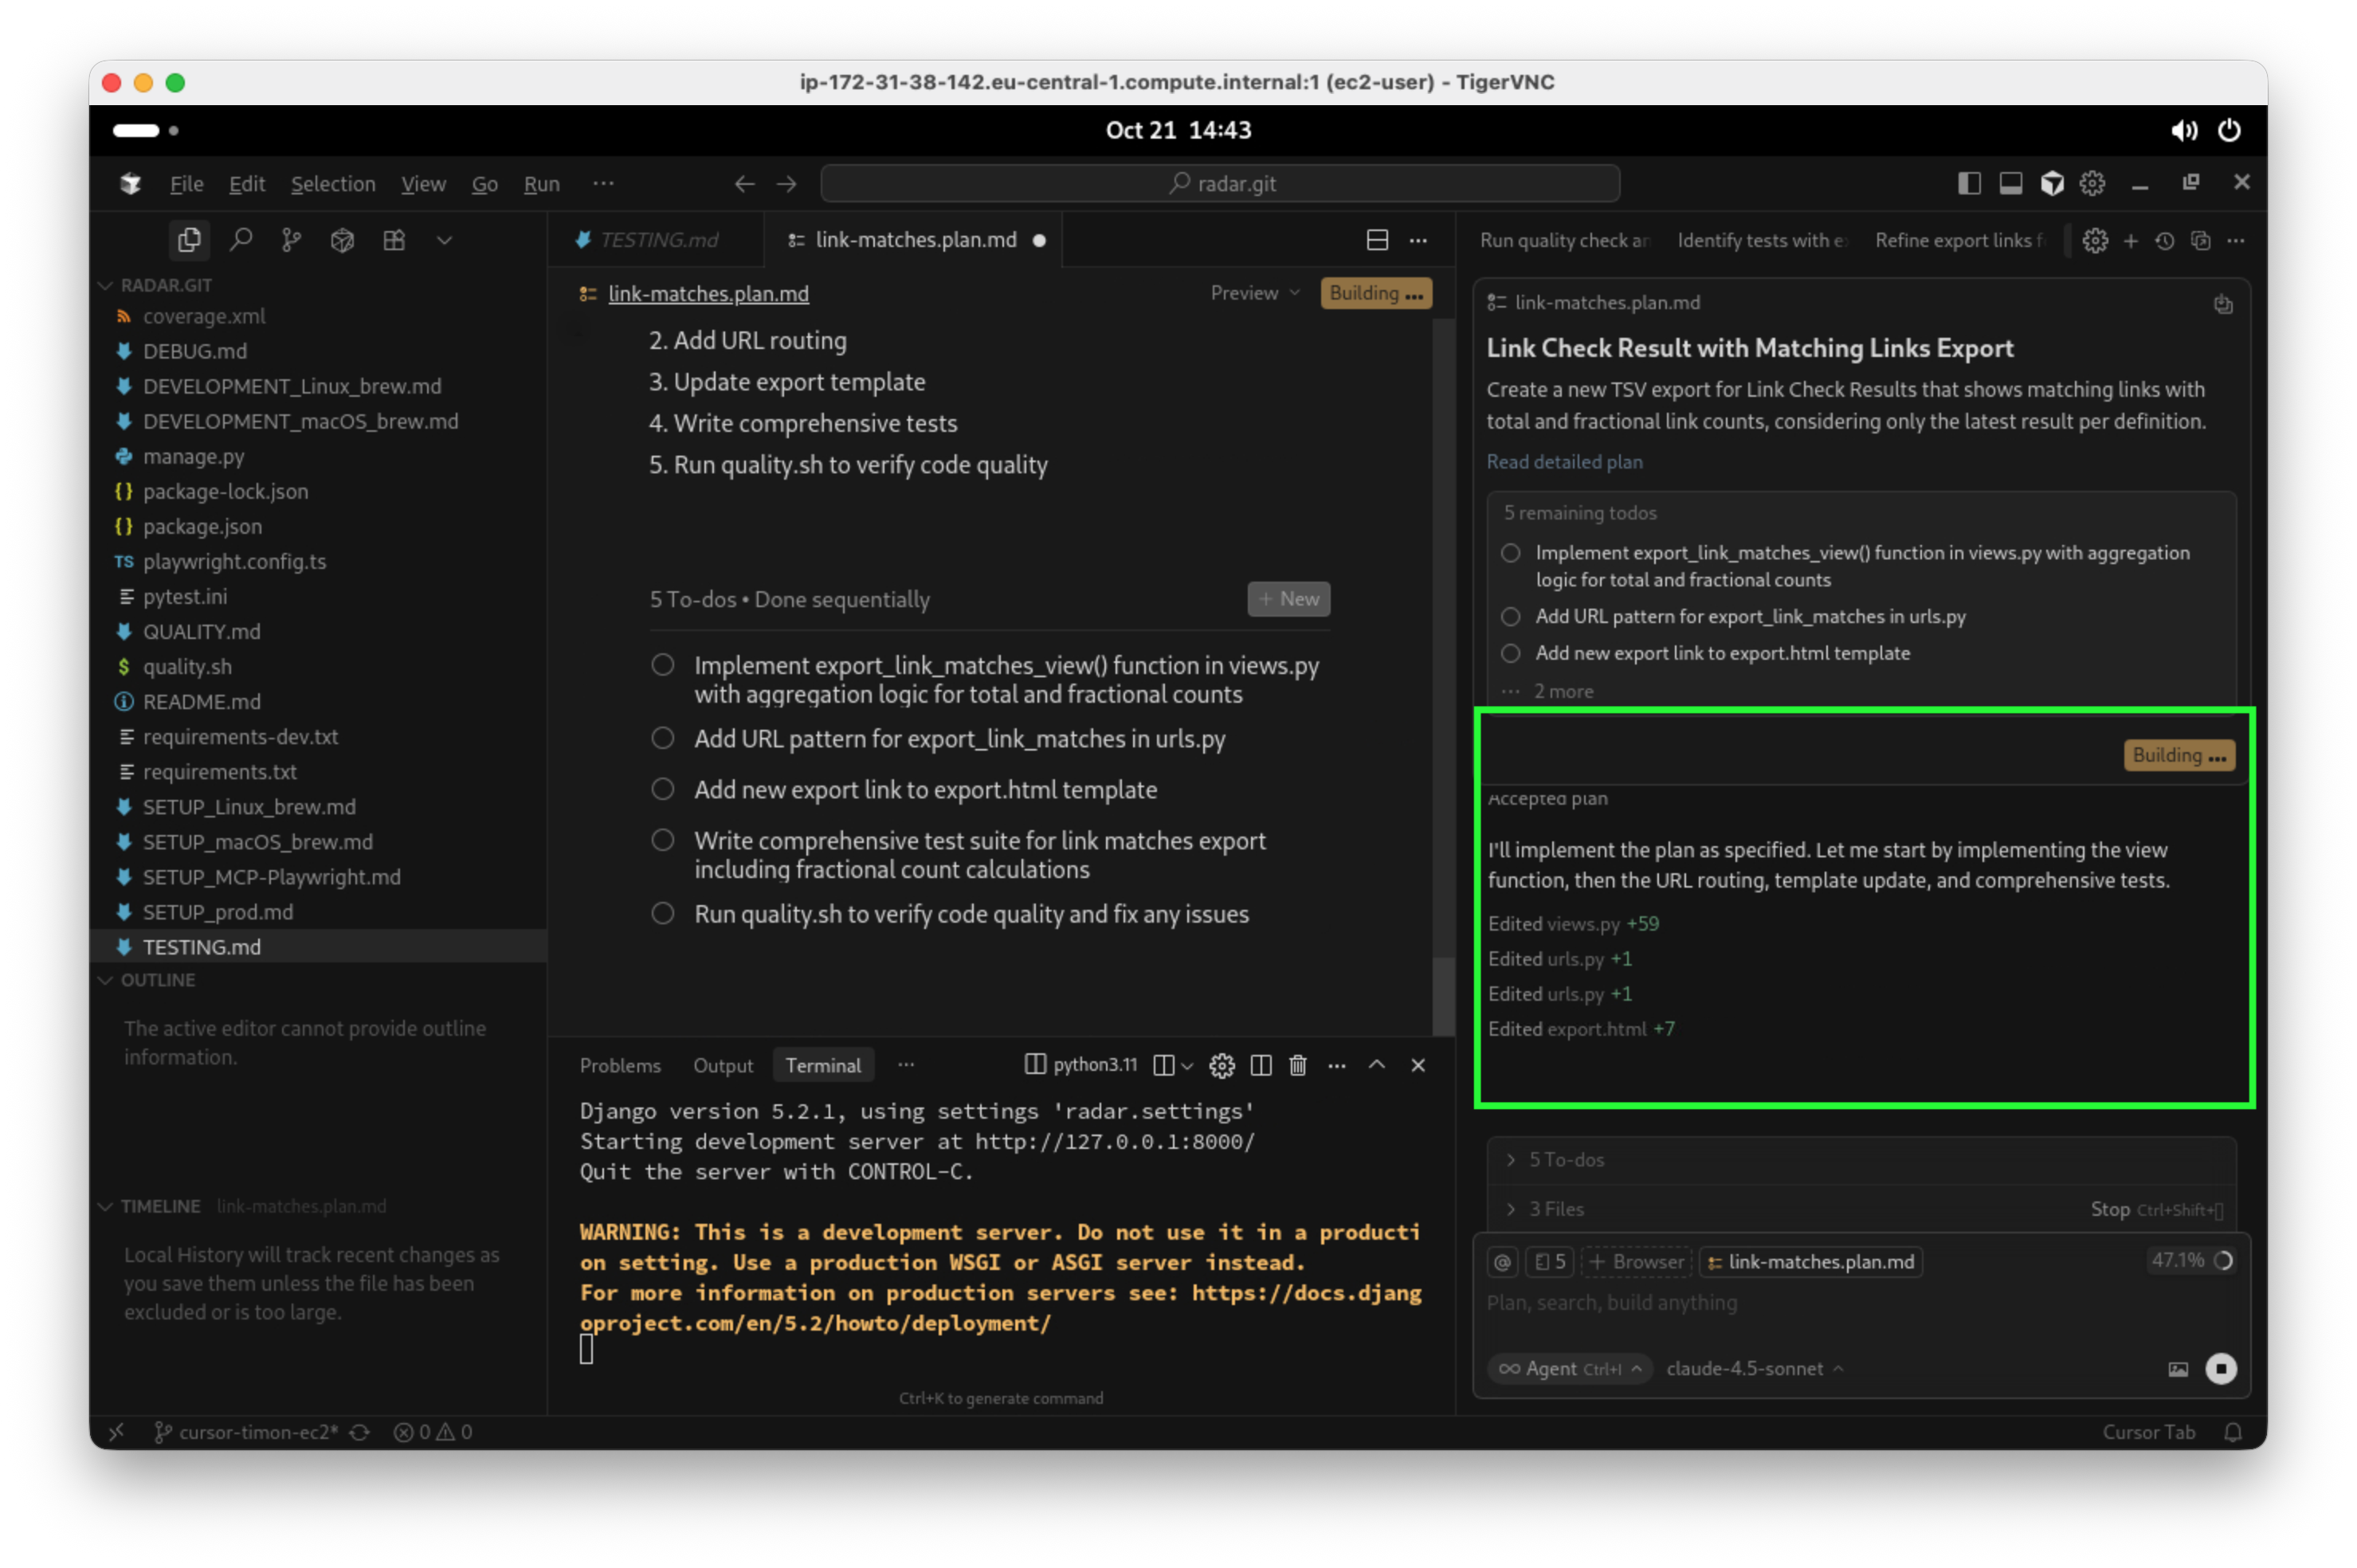Check off the Add URL pattern to-do

662,738
